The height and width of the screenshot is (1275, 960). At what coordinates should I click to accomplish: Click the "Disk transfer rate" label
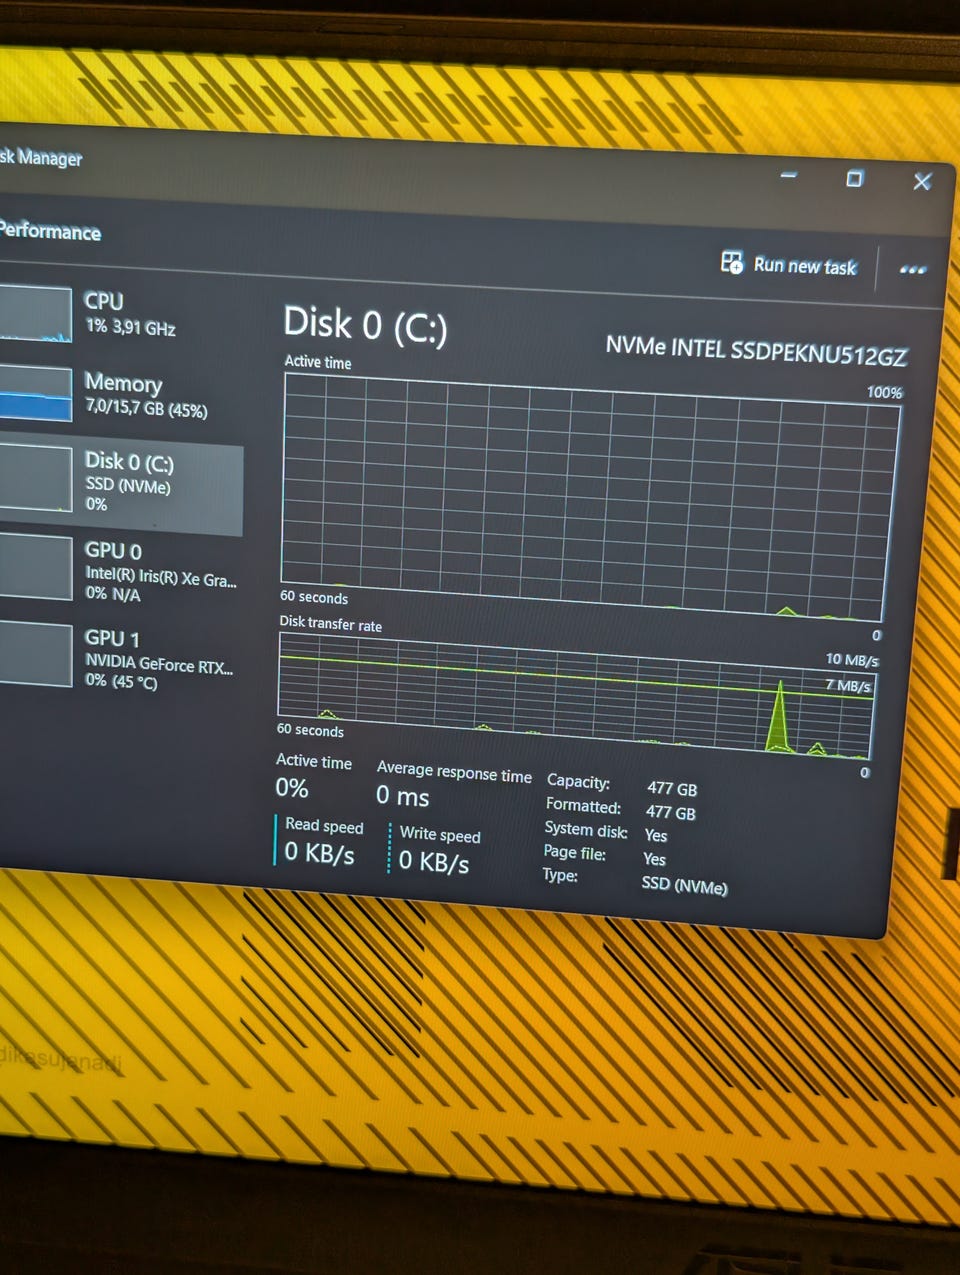tap(330, 624)
